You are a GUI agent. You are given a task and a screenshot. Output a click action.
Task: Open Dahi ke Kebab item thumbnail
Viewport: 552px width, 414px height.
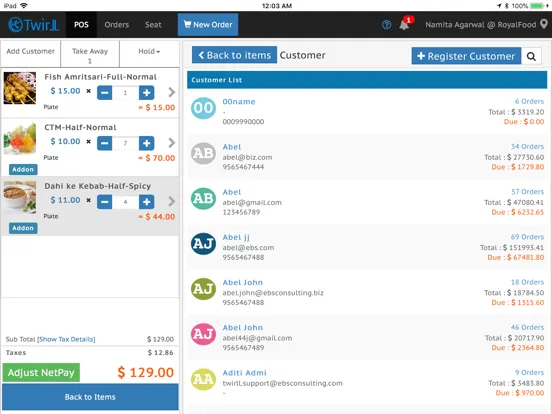click(20, 197)
